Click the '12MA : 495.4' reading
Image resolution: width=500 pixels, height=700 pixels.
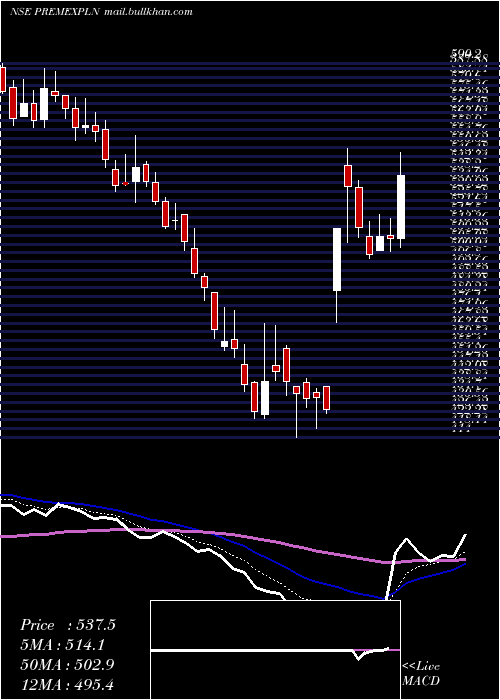(x=69, y=684)
